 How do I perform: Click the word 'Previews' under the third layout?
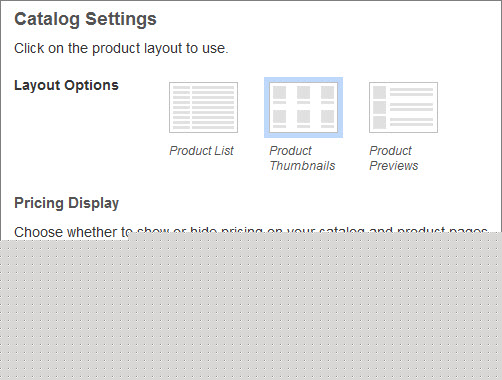click(x=394, y=166)
